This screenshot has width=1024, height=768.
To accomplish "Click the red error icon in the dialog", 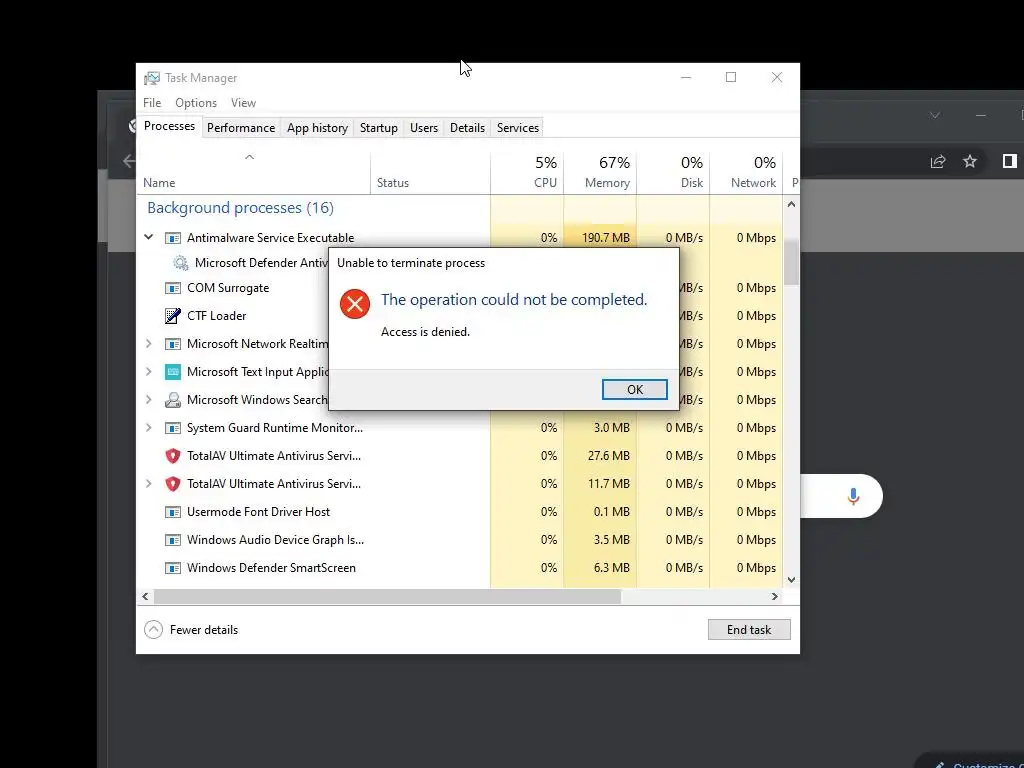I will pyautogui.click(x=355, y=304).
